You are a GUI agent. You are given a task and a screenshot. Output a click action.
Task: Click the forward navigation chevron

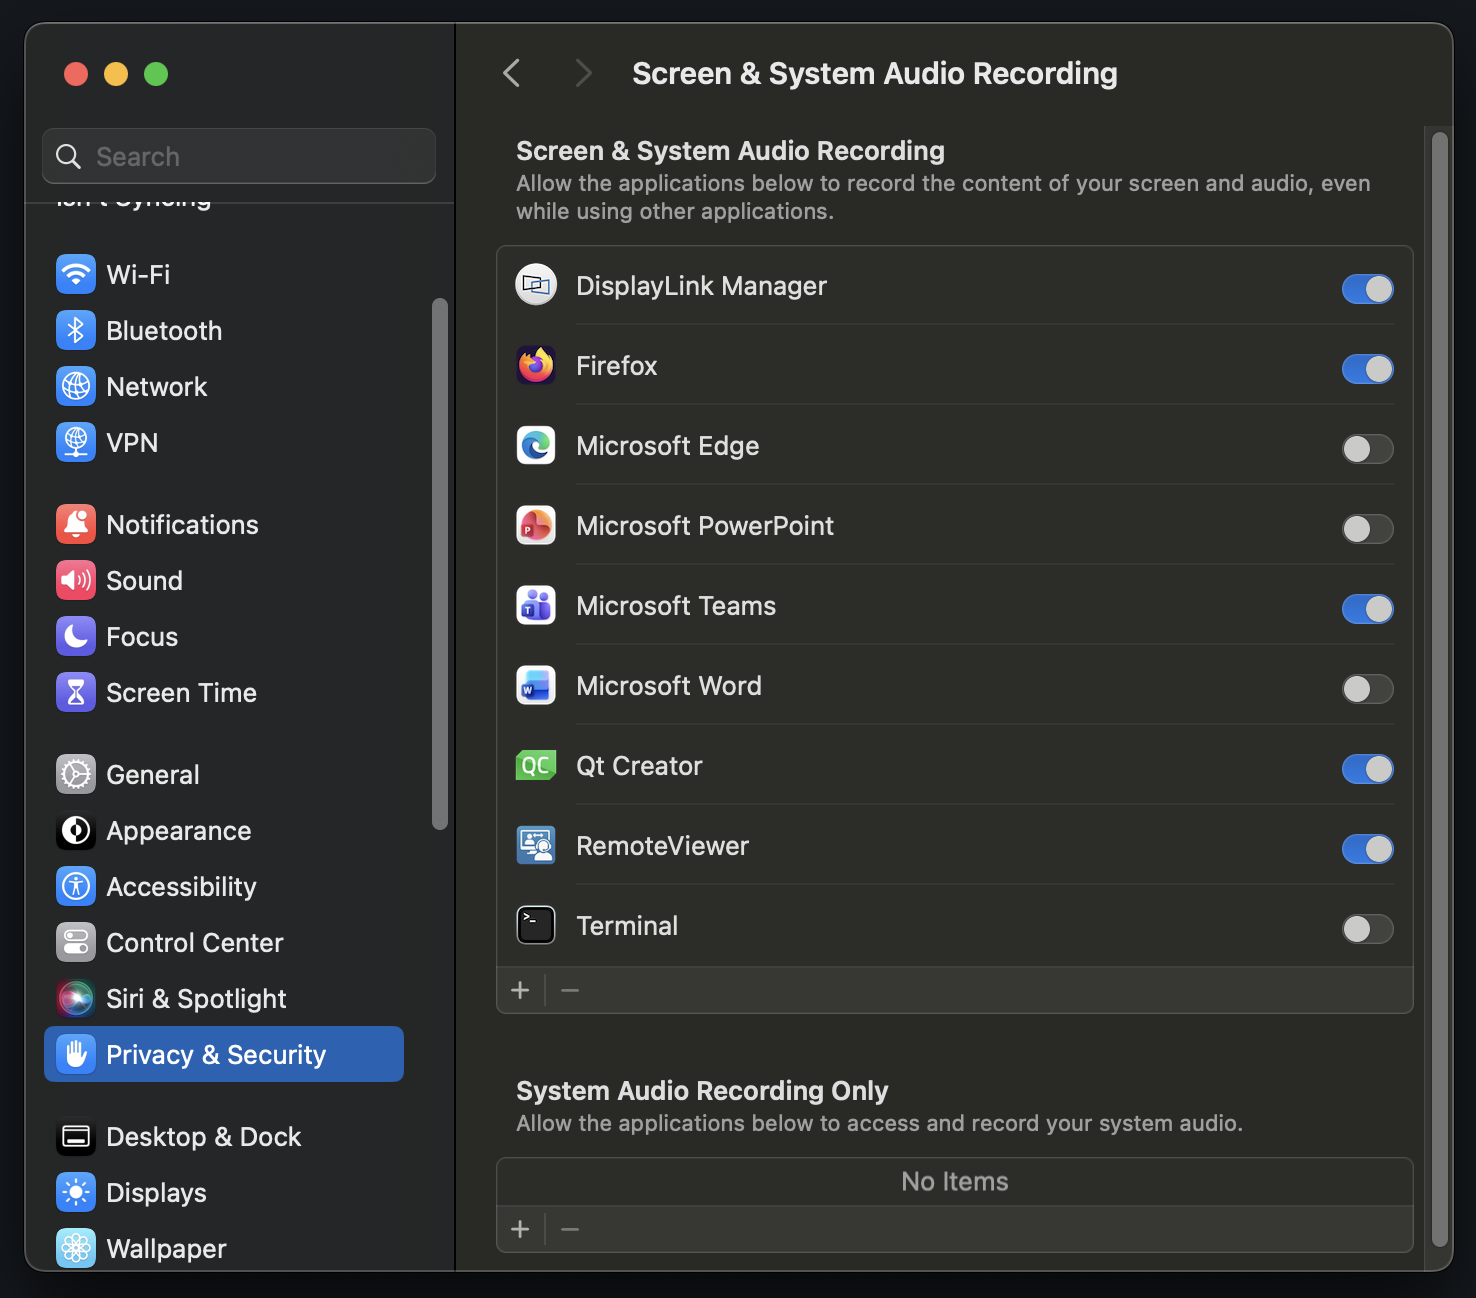pyautogui.click(x=583, y=73)
